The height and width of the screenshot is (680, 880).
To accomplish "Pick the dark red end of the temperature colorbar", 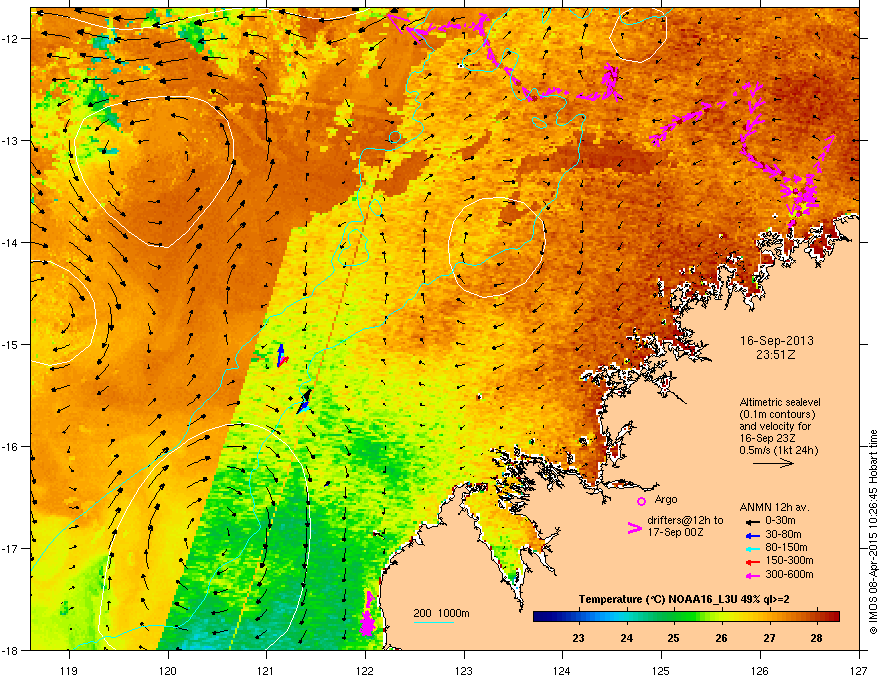I will point(833,616).
